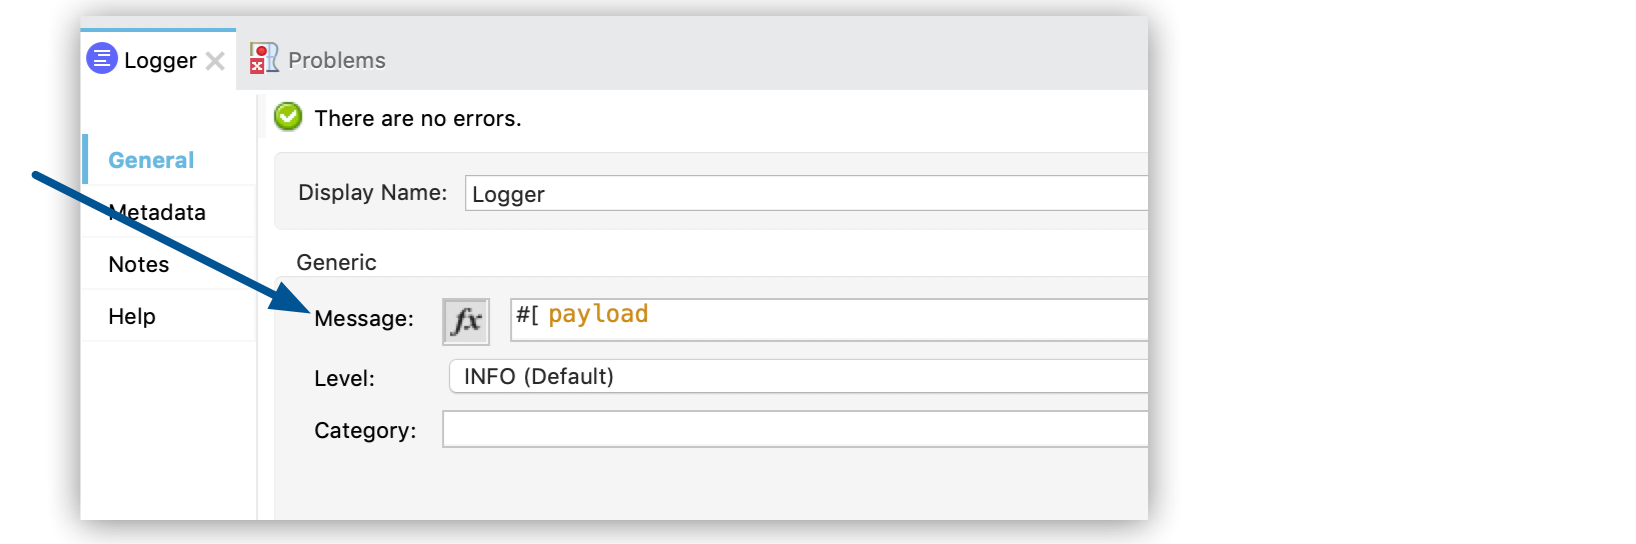Click the Category input field
This screenshot has height=544, width=1636.
795,429
